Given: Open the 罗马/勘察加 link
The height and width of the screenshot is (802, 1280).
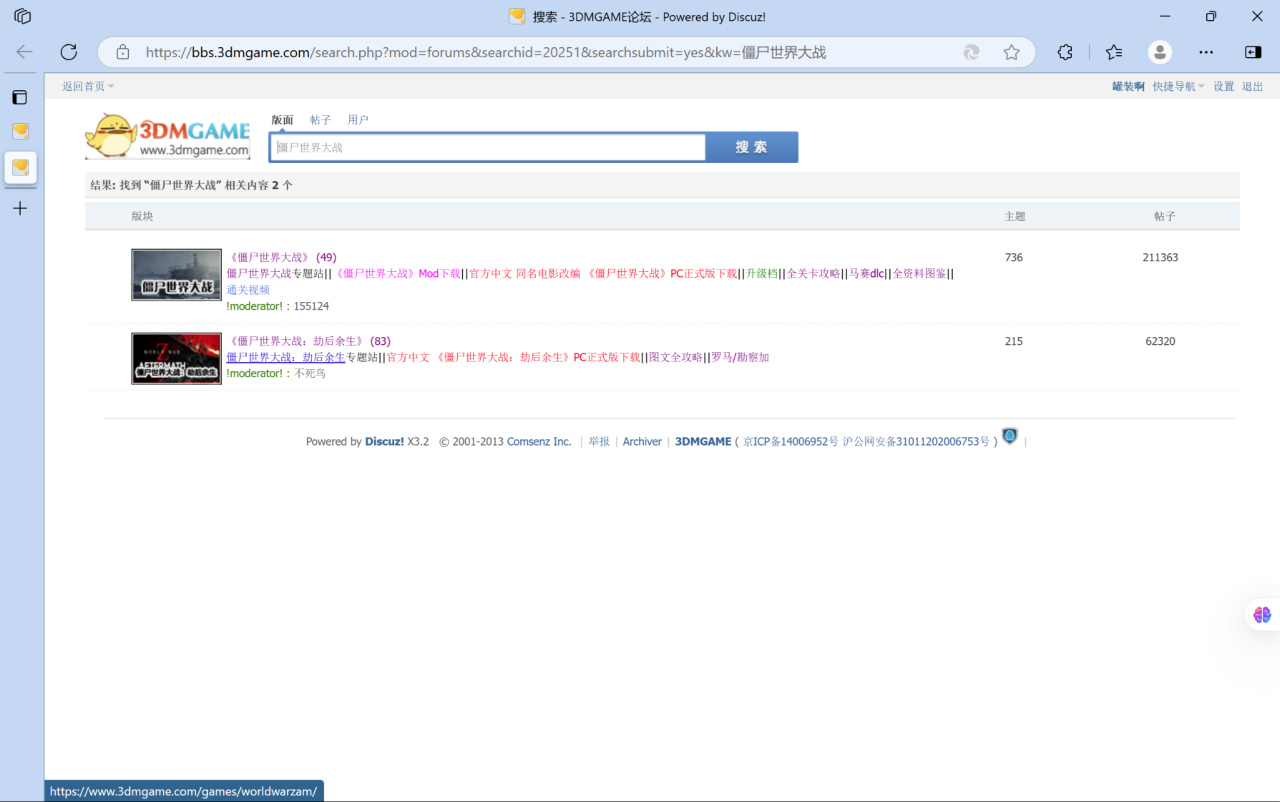Looking at the screenshot, I should coord(740,358).
